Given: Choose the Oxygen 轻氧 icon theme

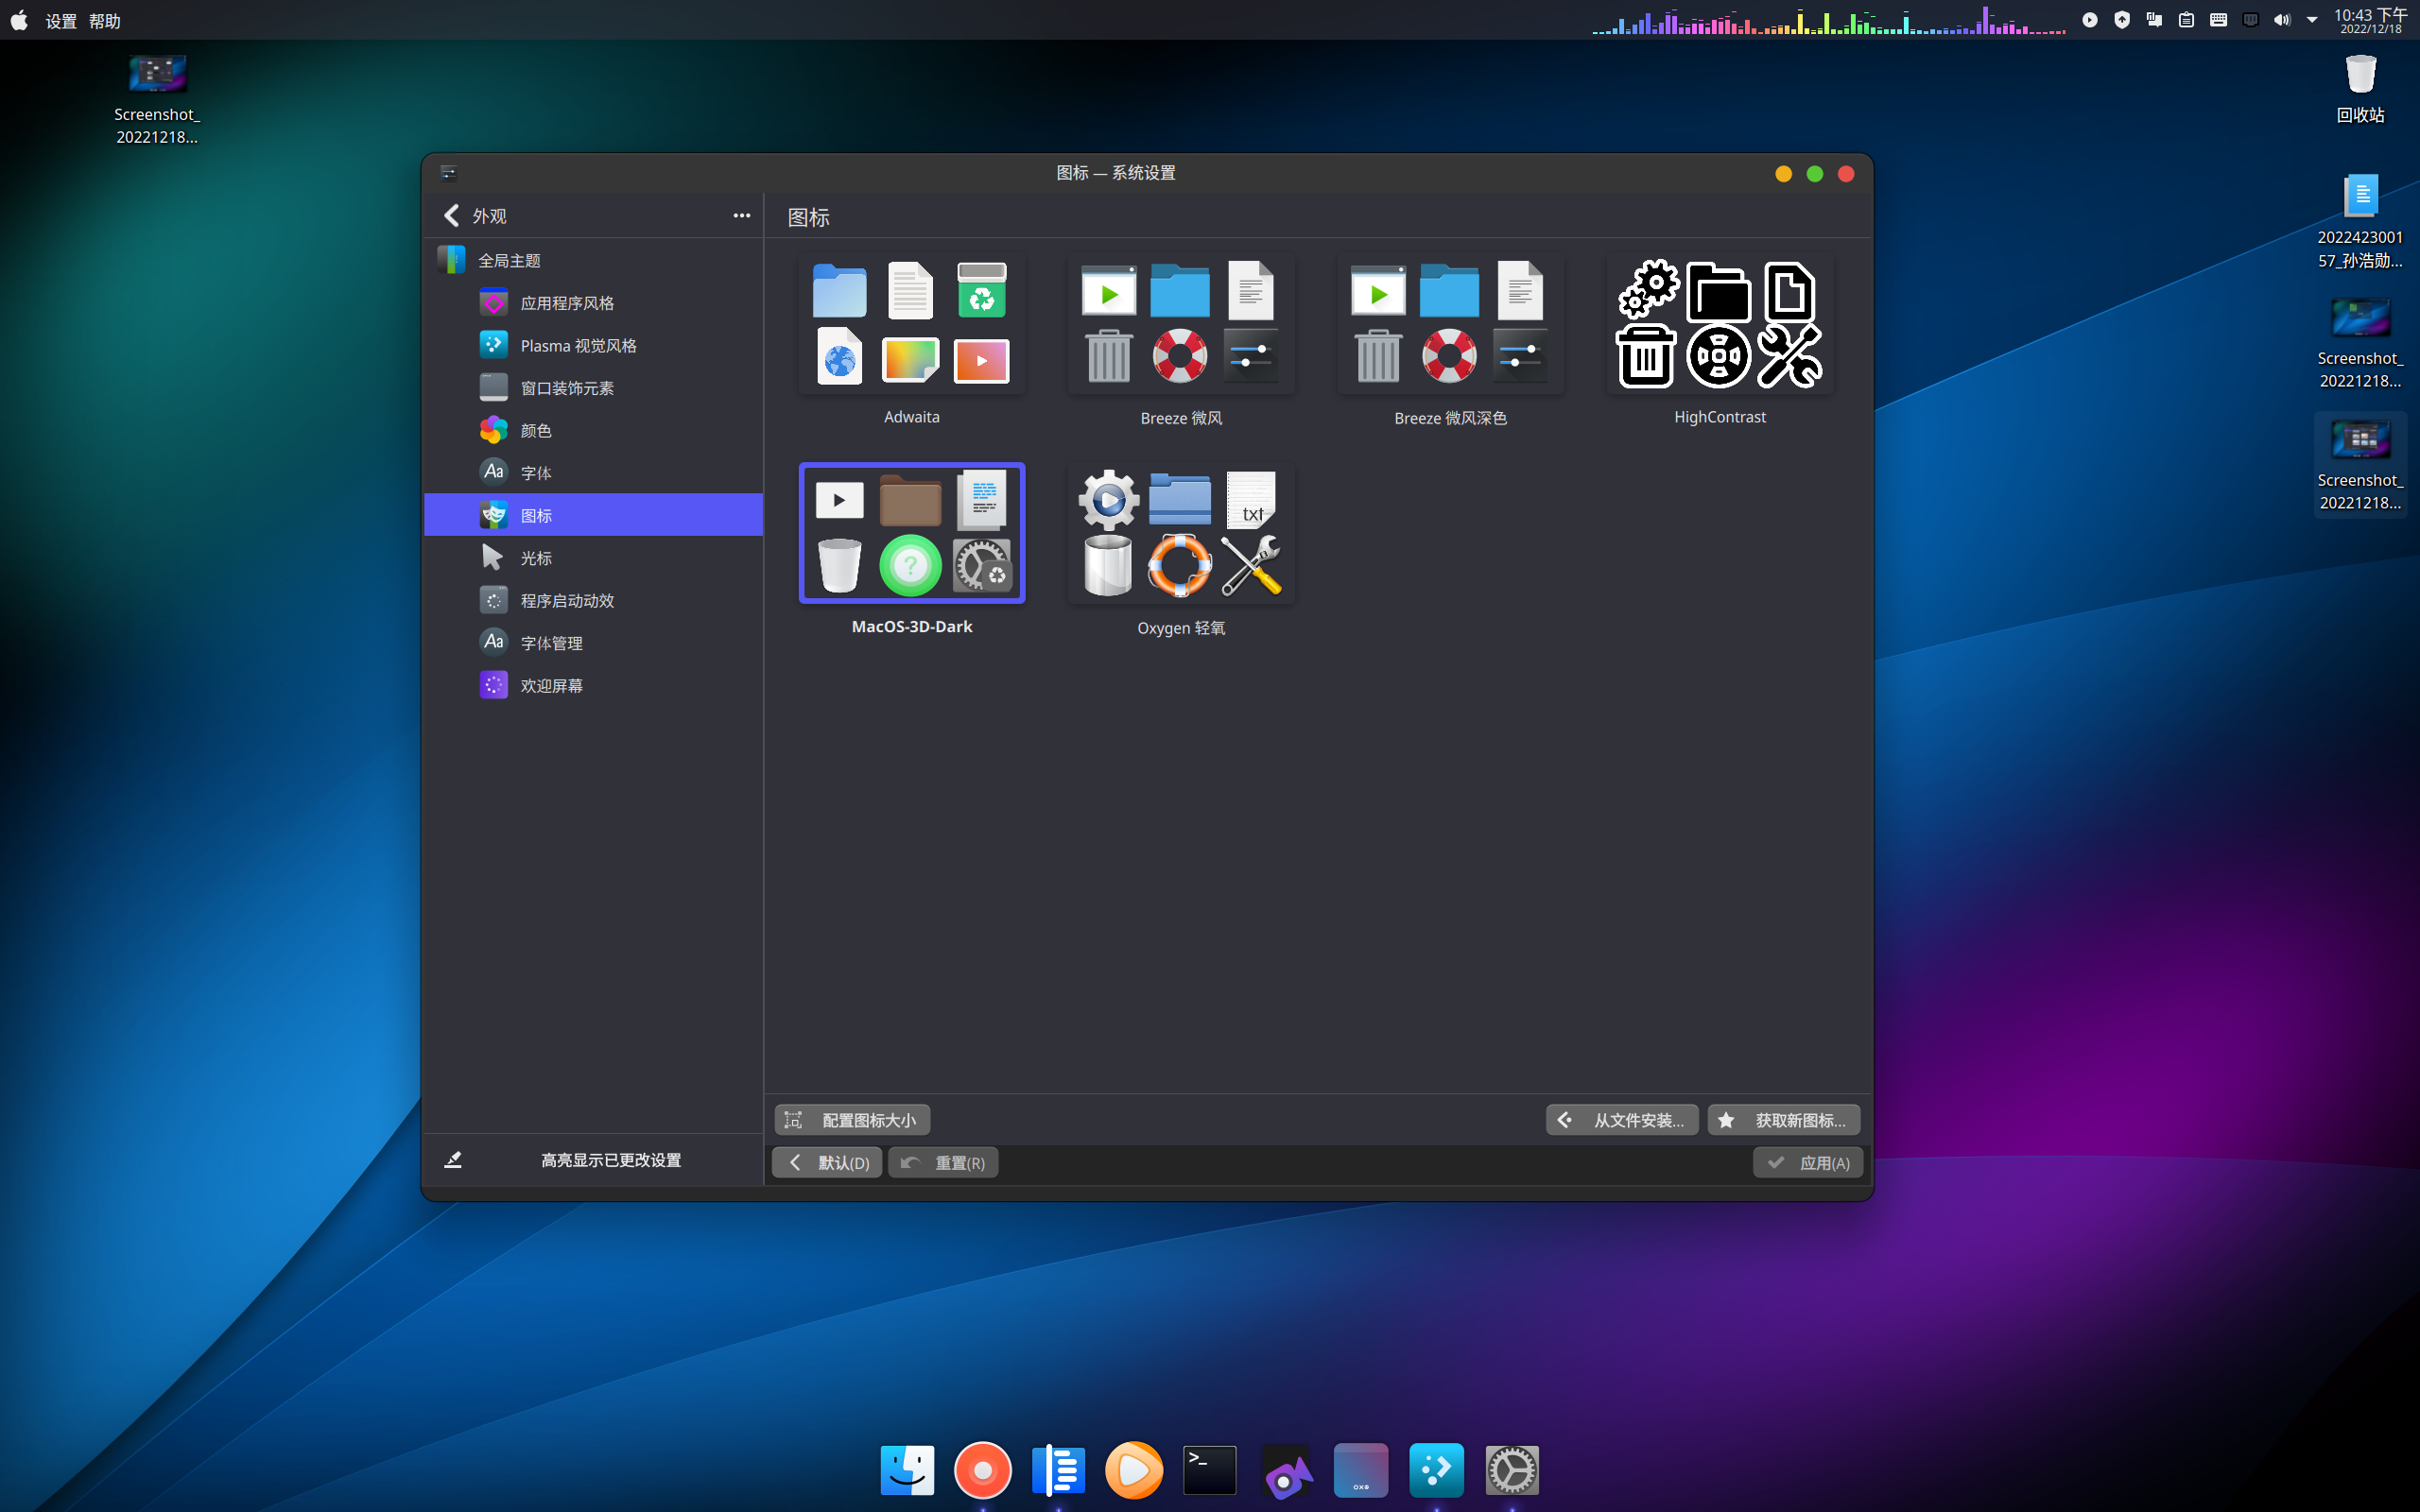Looking at the screenshot, I should (x=1180, y=534).
